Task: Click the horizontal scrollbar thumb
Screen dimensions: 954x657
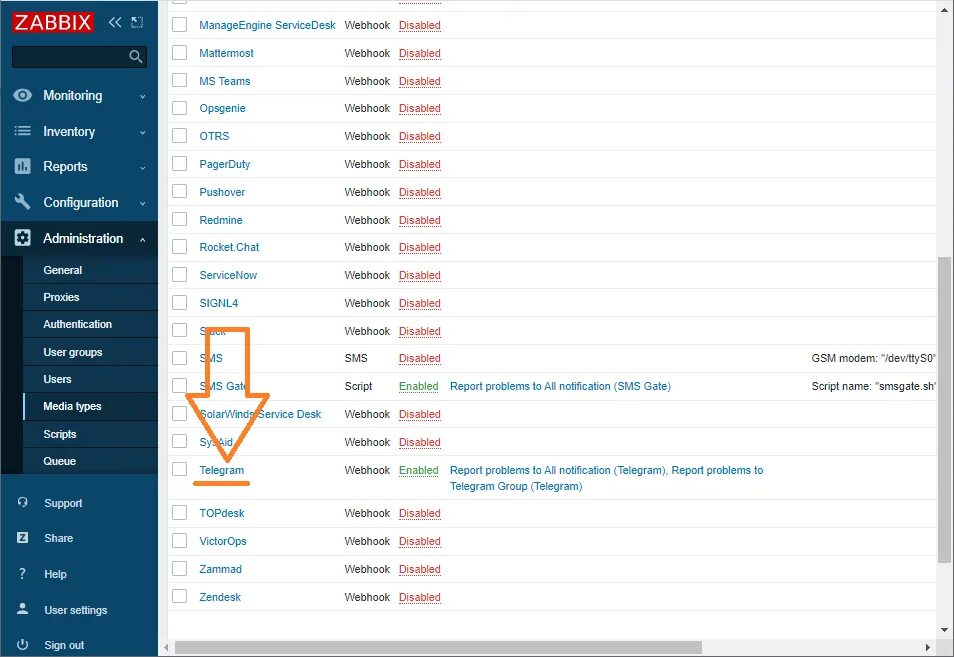Action: click(x=438, y=647)
